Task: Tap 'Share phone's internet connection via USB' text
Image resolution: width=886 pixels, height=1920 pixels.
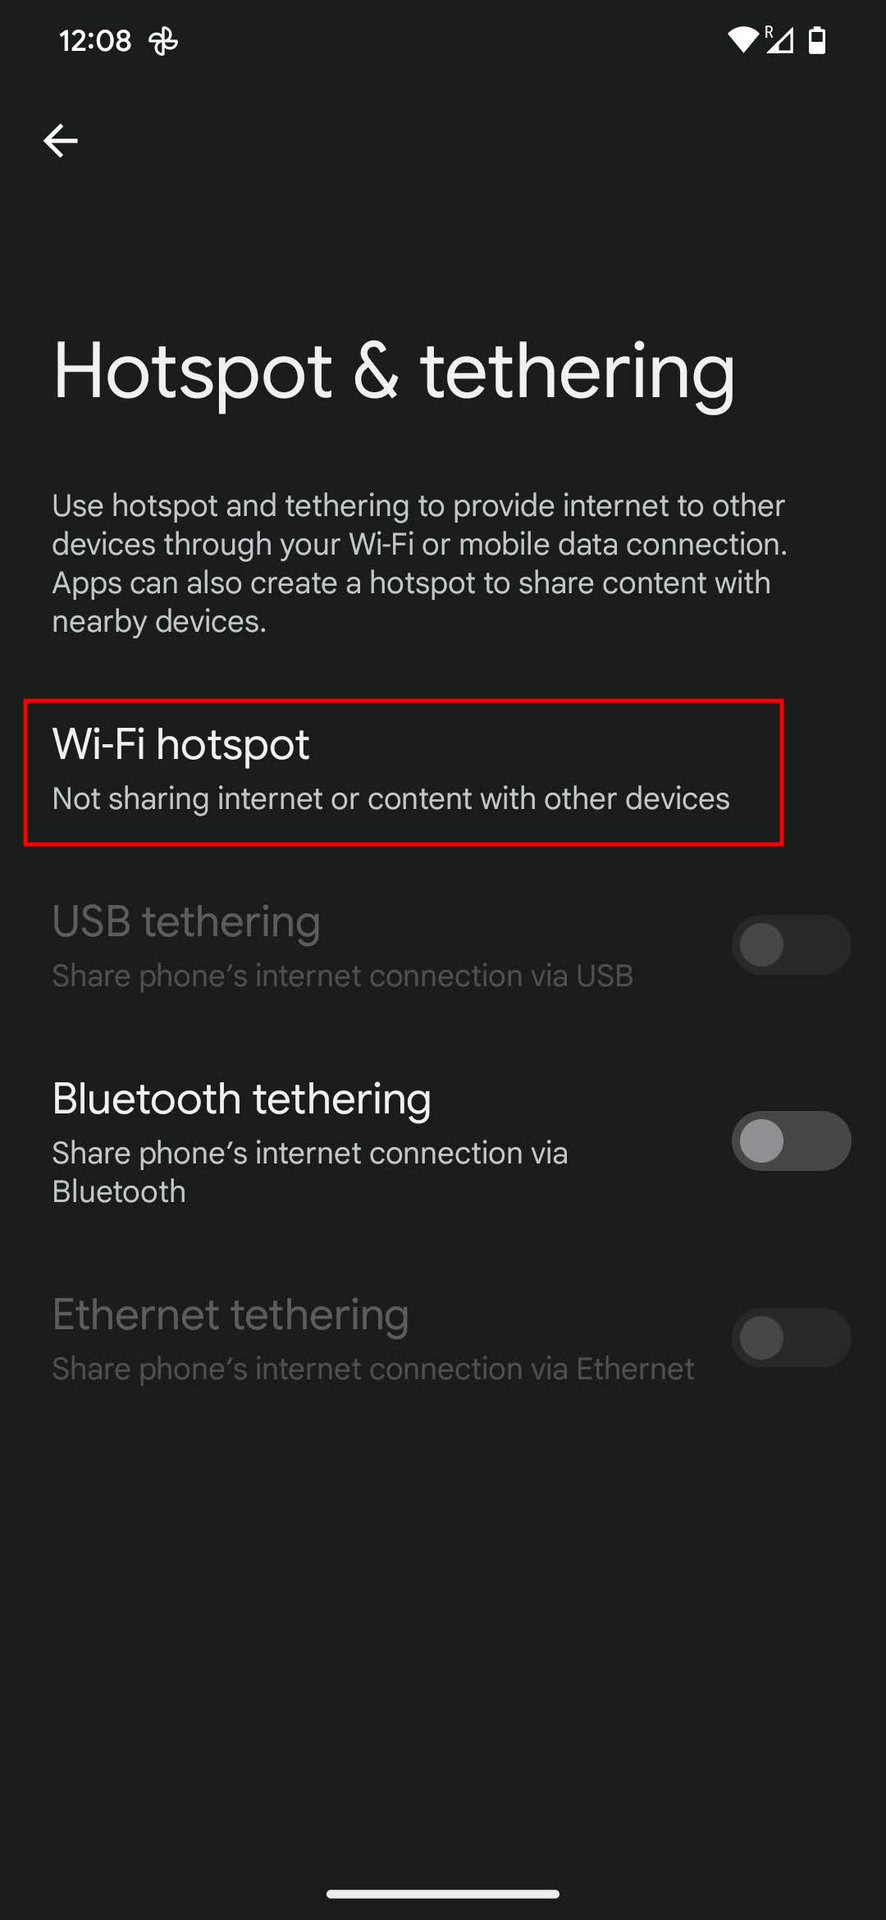Action: pyautogui.click(x=343, y=976)
